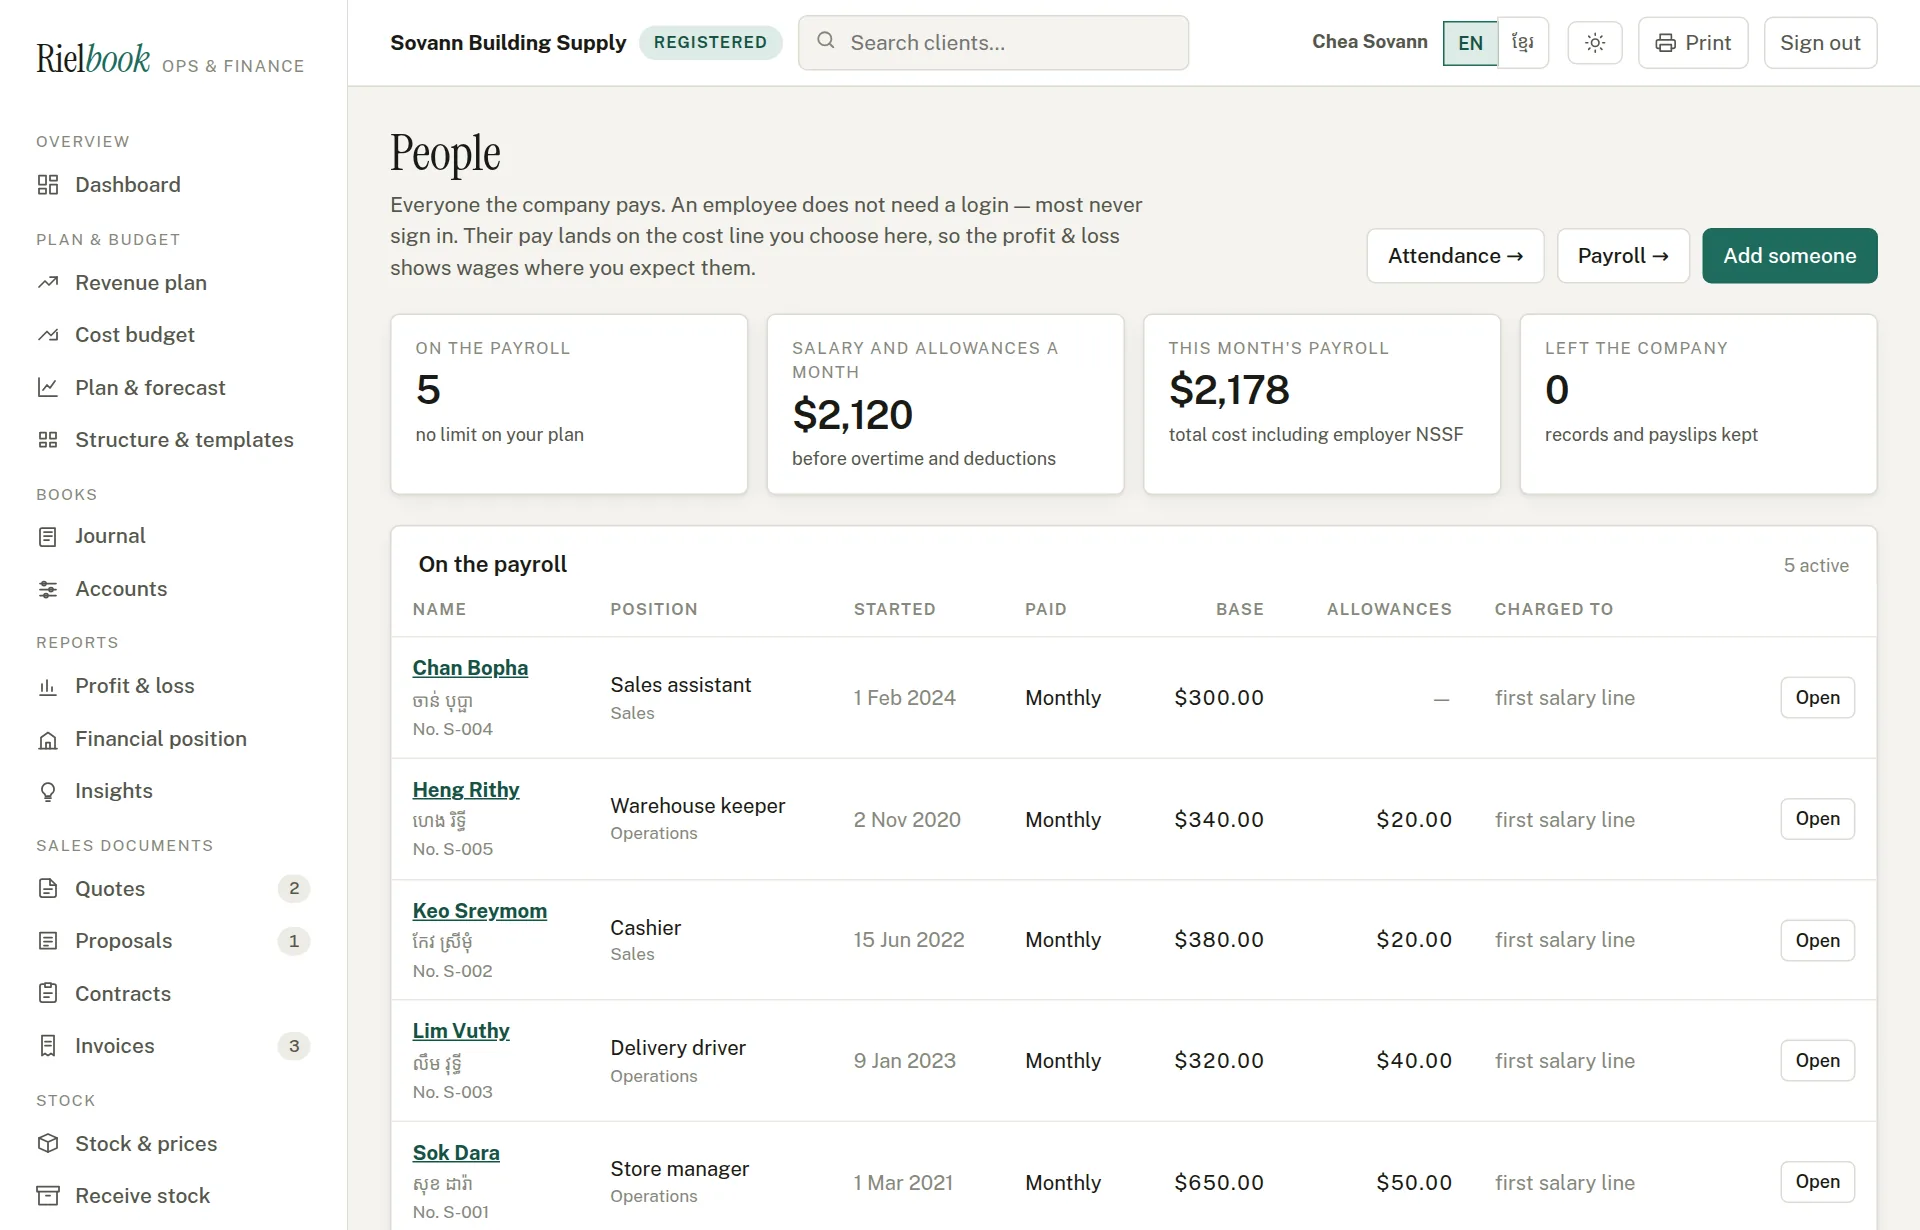Toggle the light/dark theme sun icon
1920x1230 pixels.
point(1595,43)
